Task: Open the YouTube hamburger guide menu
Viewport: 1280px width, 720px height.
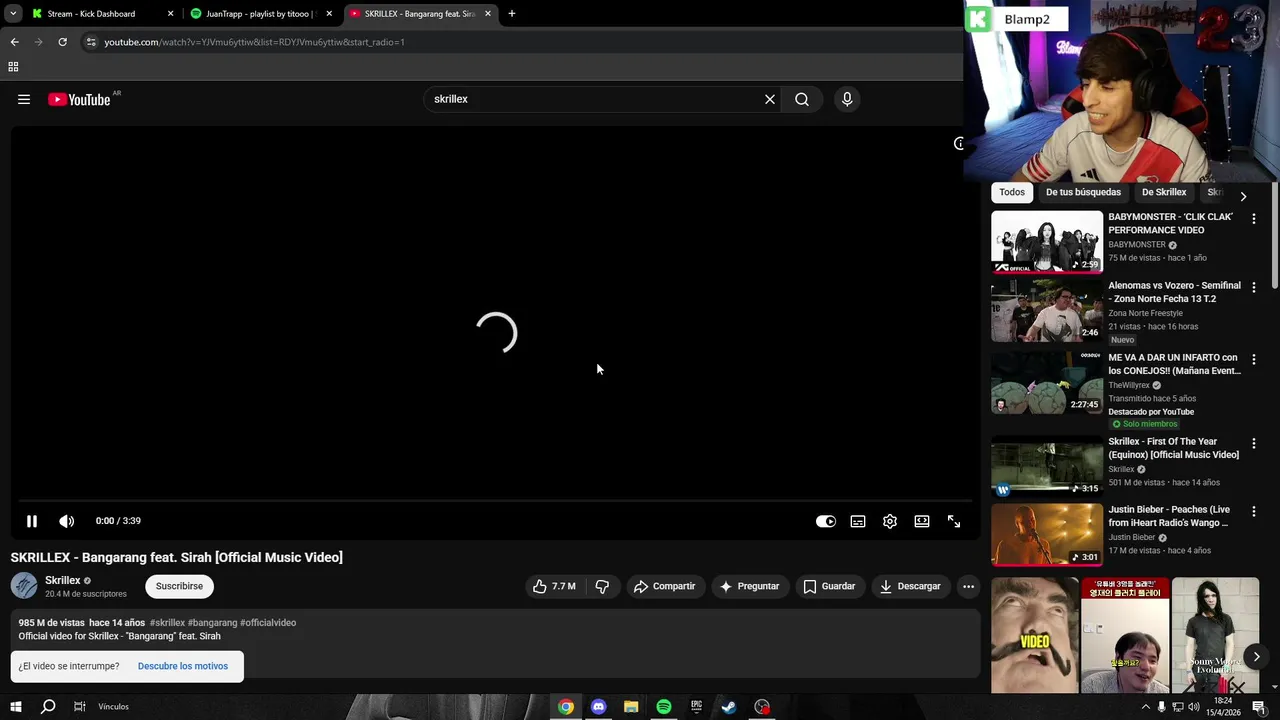Action: click(x=24, y=99)
